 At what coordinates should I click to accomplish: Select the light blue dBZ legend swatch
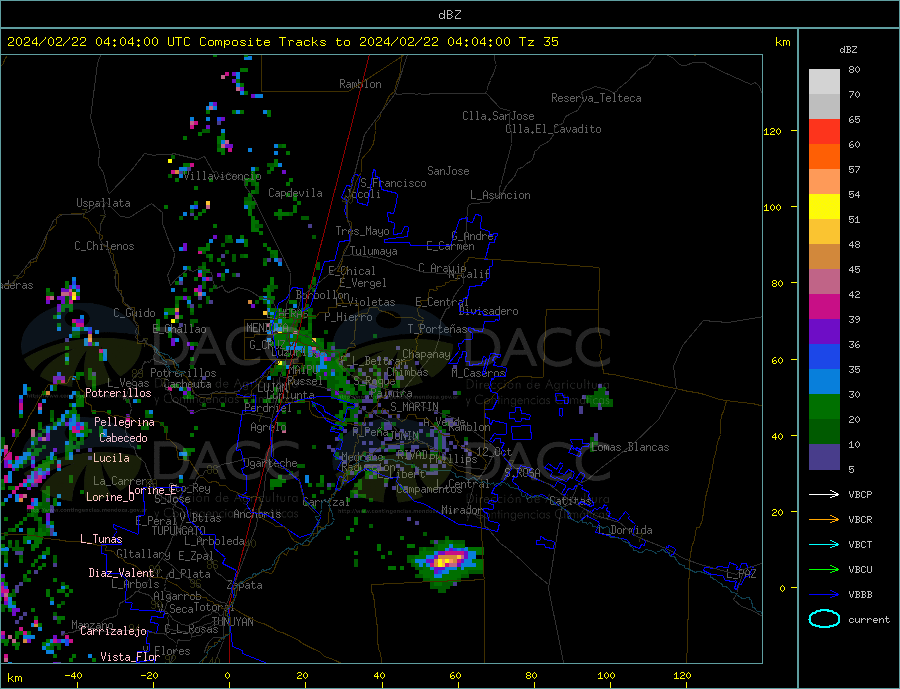(824, 382)
